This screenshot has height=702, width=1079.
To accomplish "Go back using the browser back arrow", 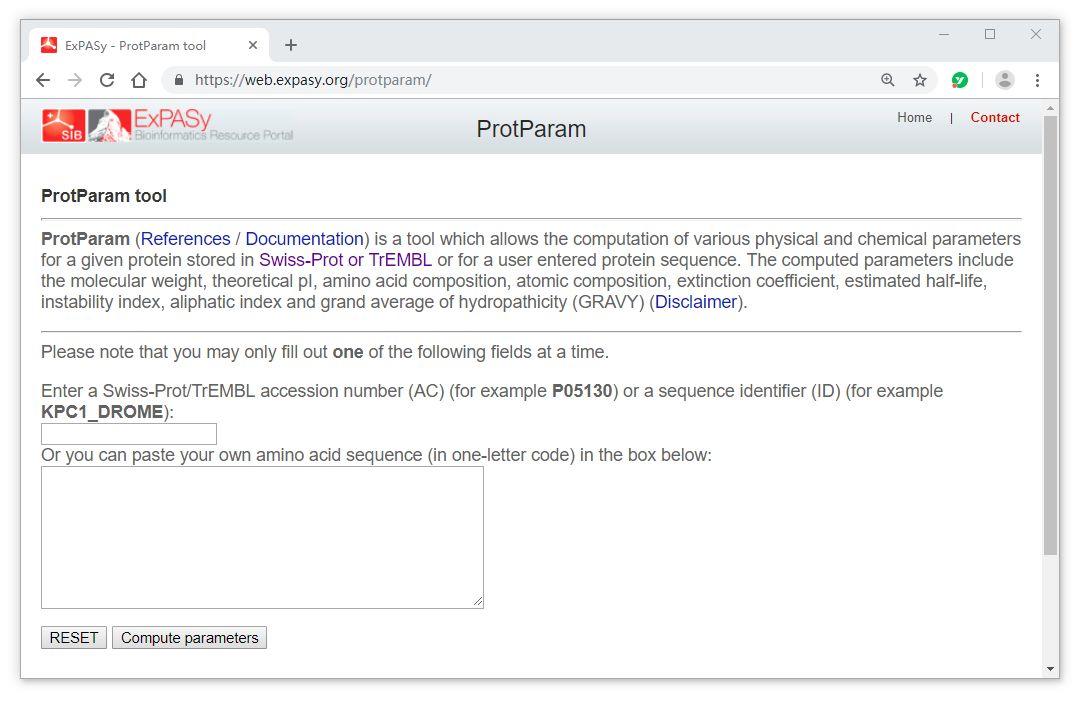I will (x=43, y=80).
